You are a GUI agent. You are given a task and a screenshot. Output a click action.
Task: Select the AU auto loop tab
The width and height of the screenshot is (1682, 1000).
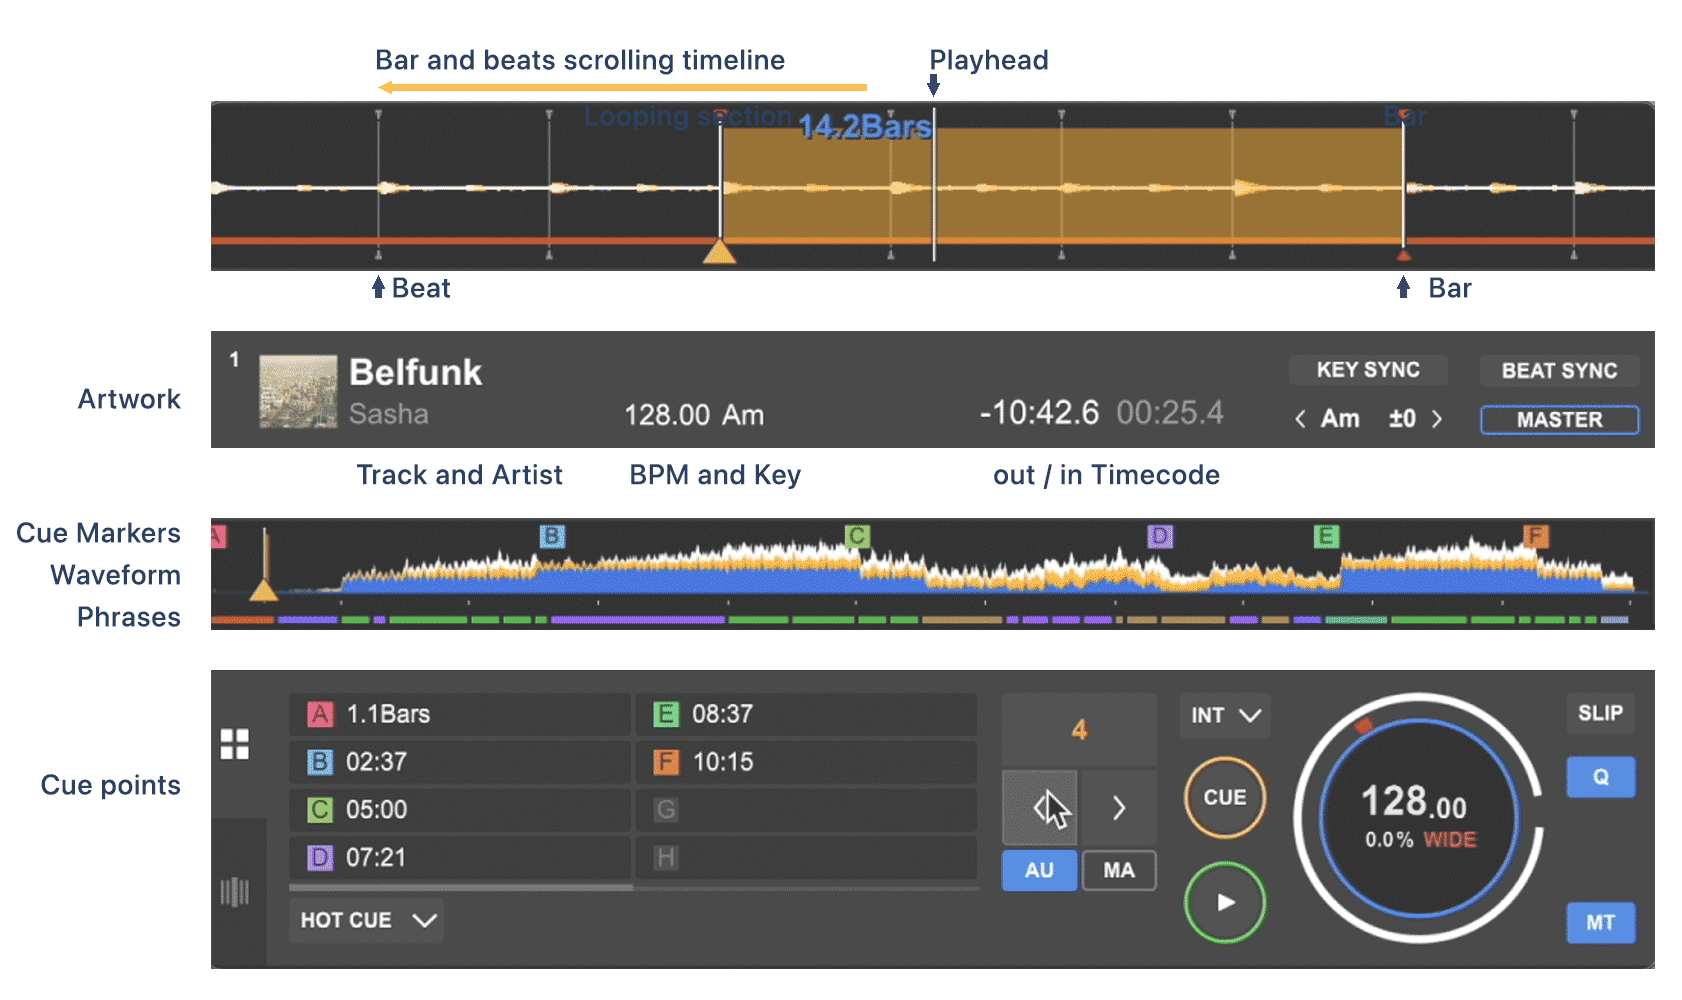pyautogui.click(x=1039, y=870)
